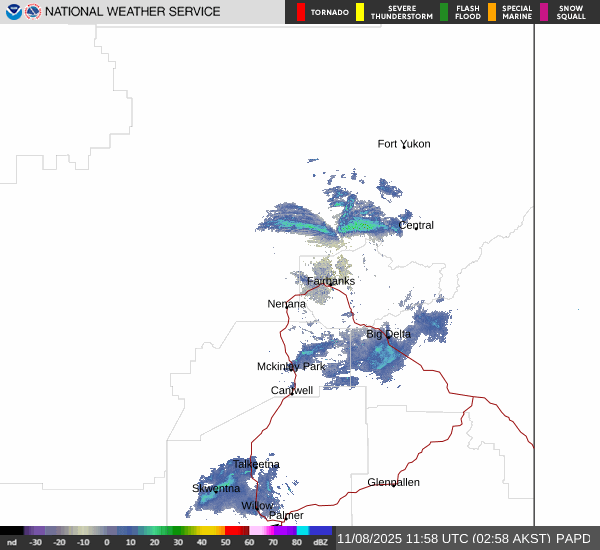This screenshot has height=550, width=600.
Task: Click the Glennallen location label
Action: 393,482
